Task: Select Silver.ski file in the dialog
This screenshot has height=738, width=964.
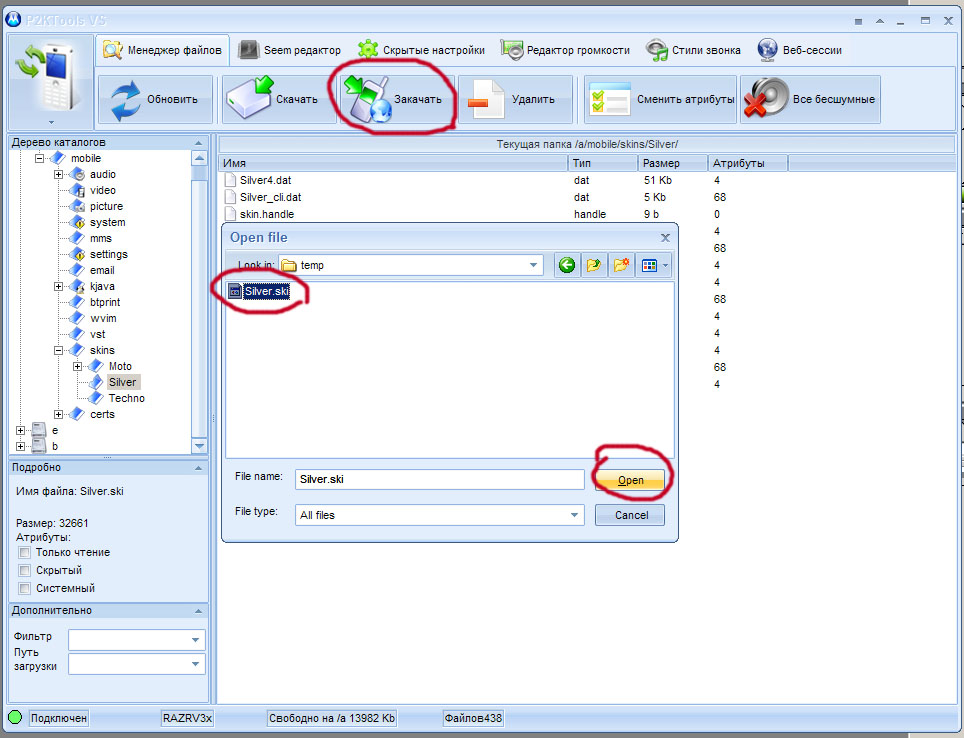Action: (x=259, y=291)
